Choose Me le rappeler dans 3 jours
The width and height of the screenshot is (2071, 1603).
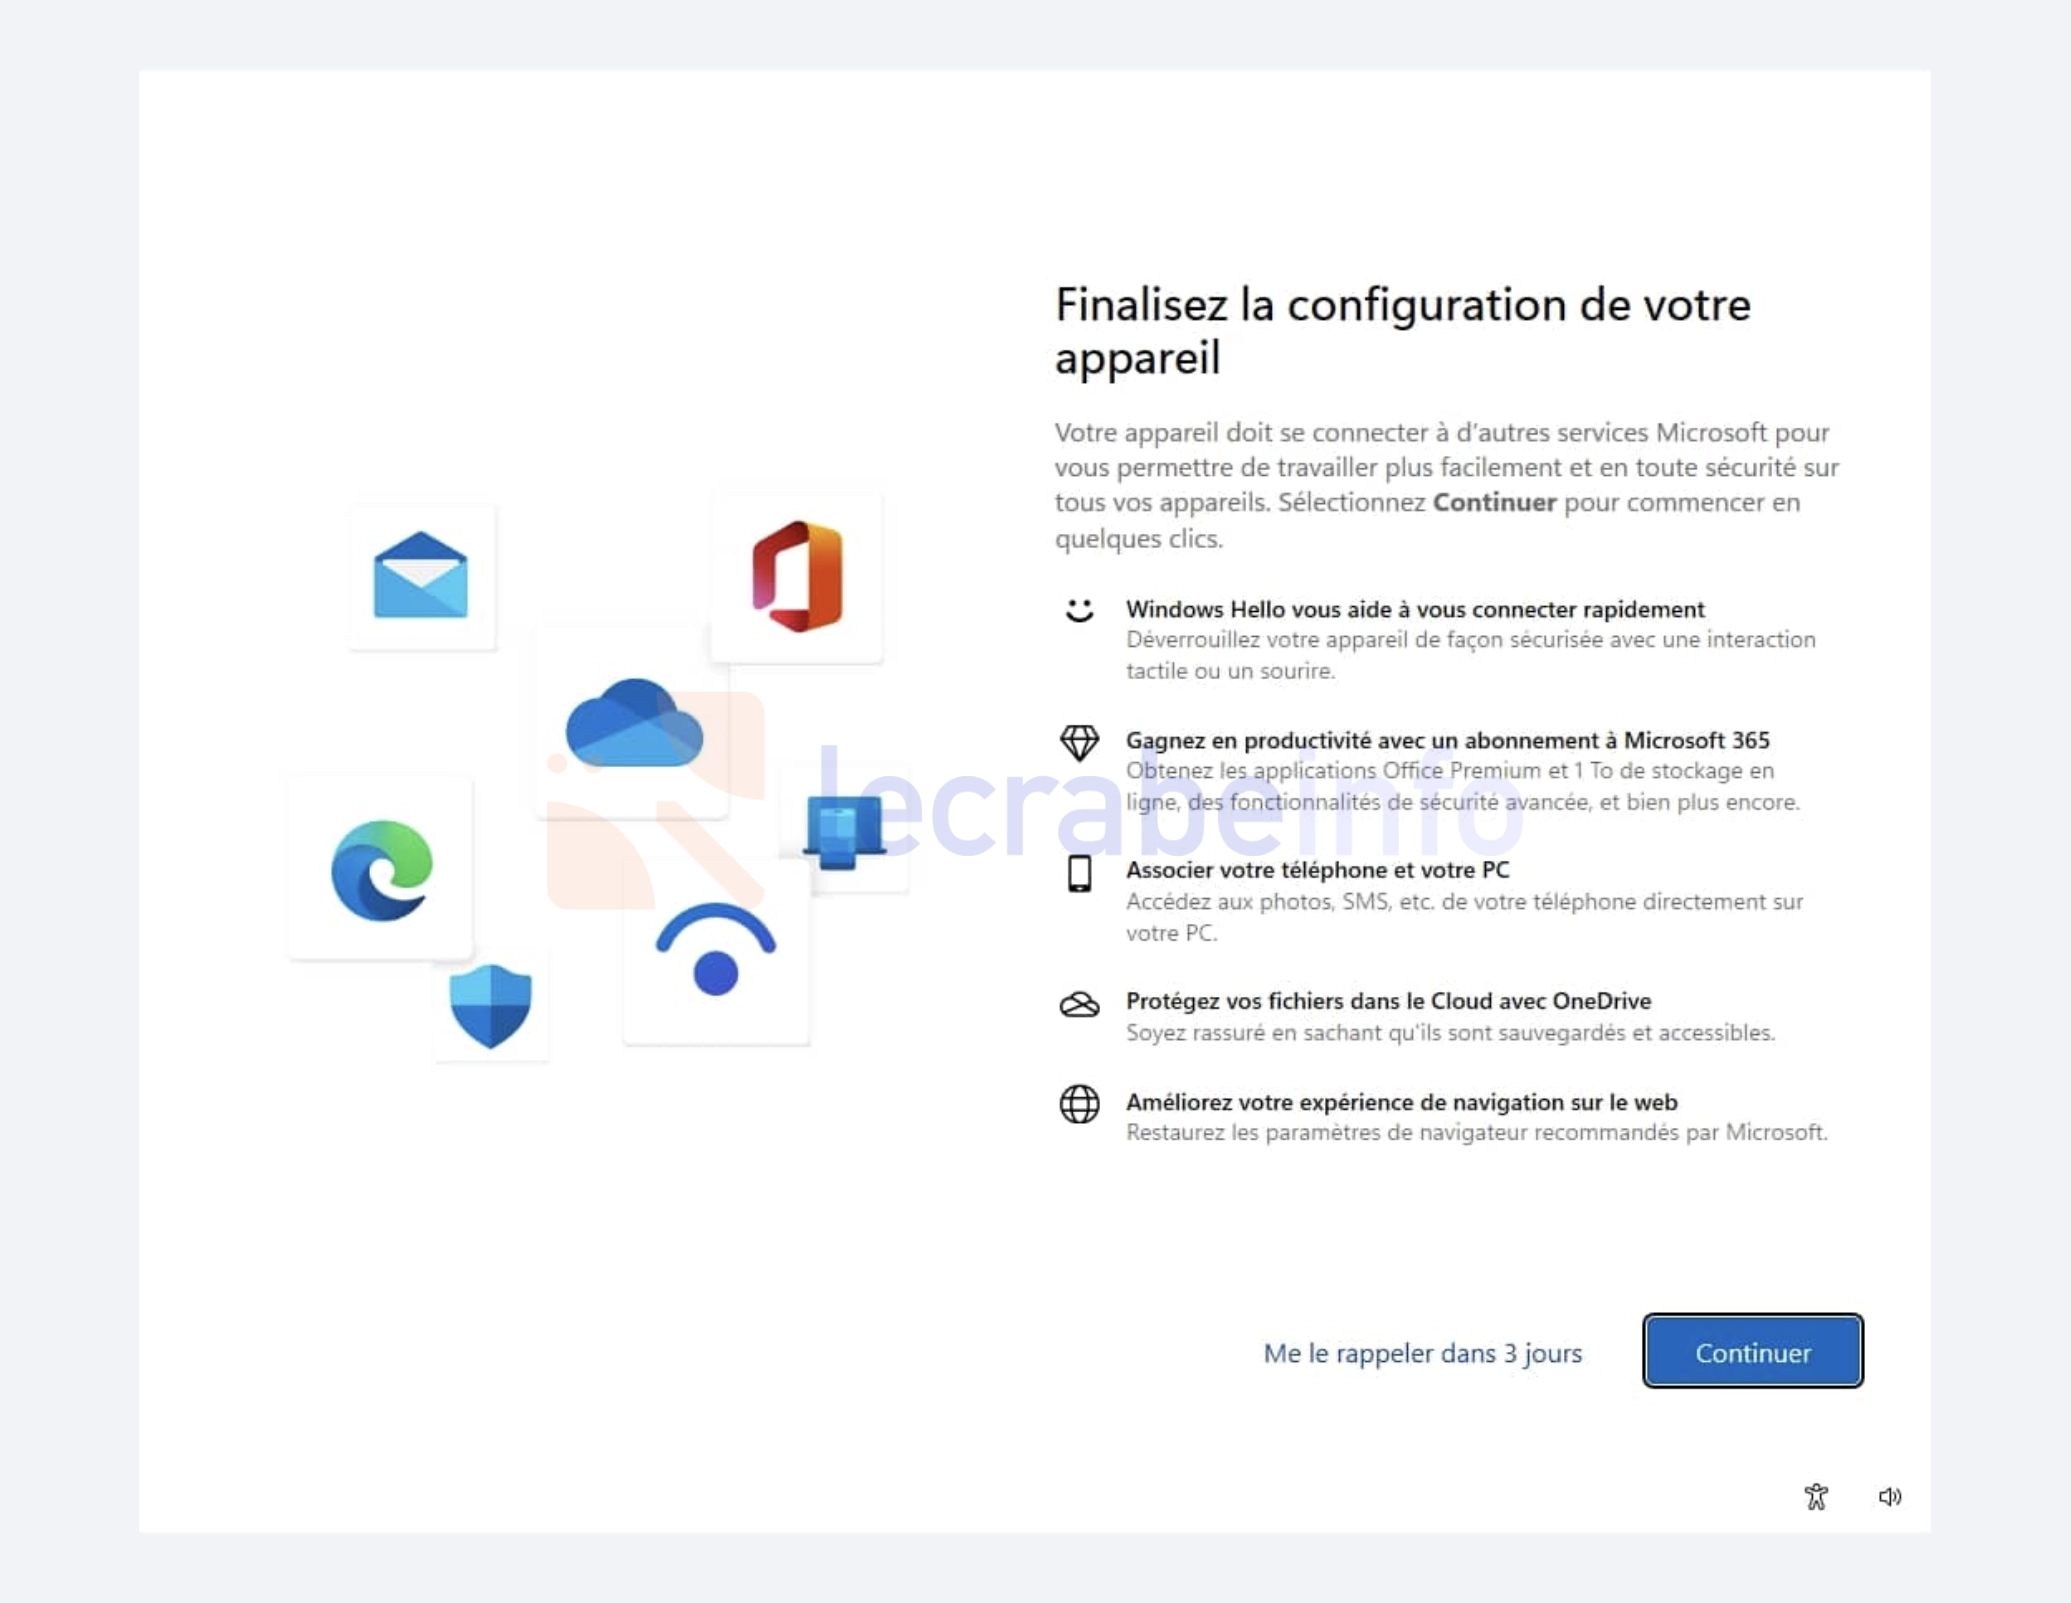(1422, 1353)
